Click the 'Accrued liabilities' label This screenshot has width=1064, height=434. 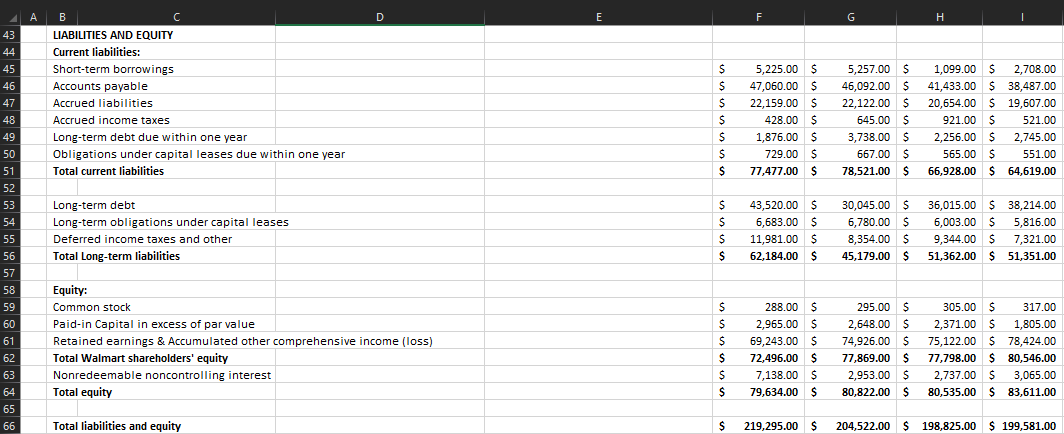click(102, 103)
